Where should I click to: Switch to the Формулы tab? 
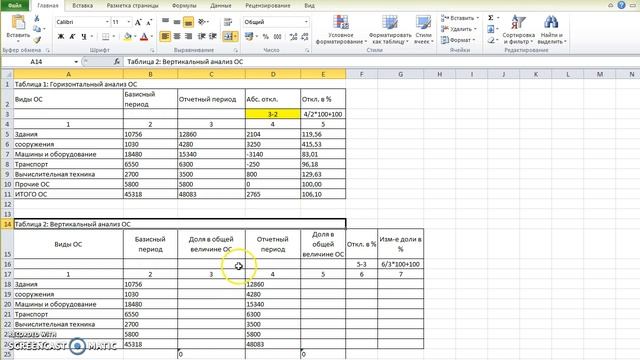(x=184, y=6)
